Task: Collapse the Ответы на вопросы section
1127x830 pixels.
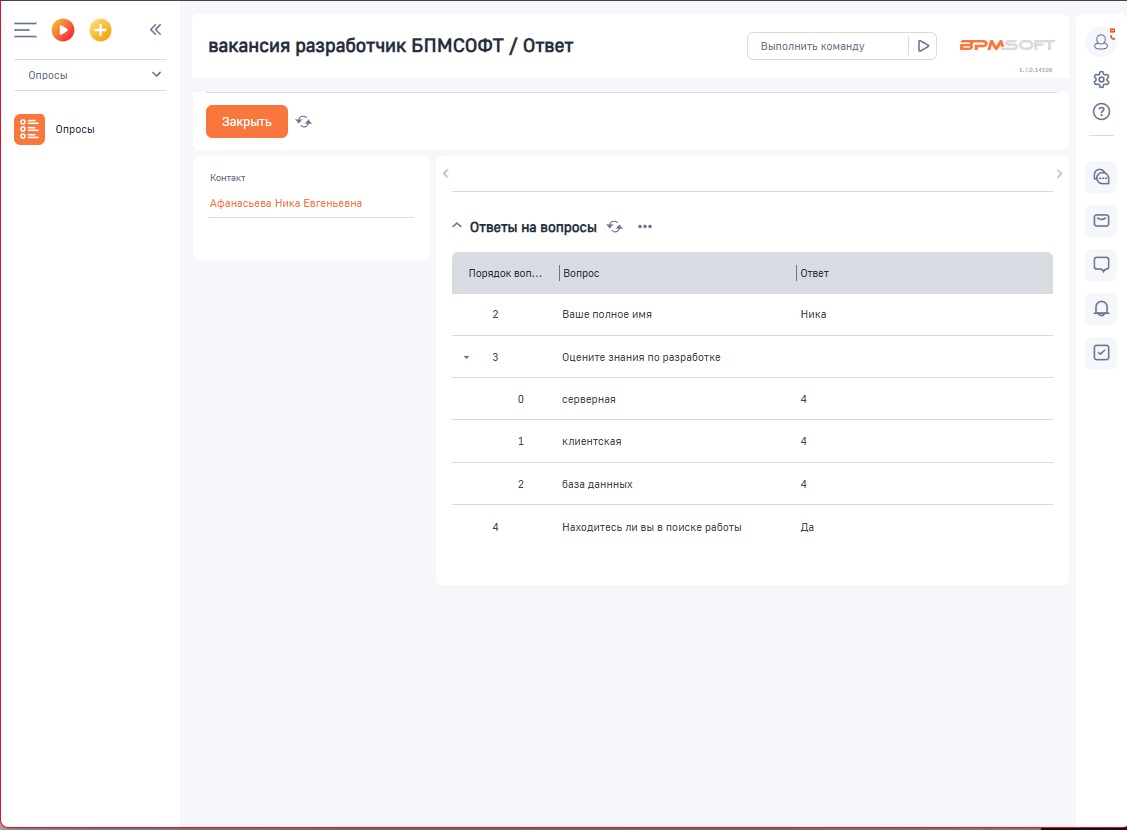Action: pos(457,227)
